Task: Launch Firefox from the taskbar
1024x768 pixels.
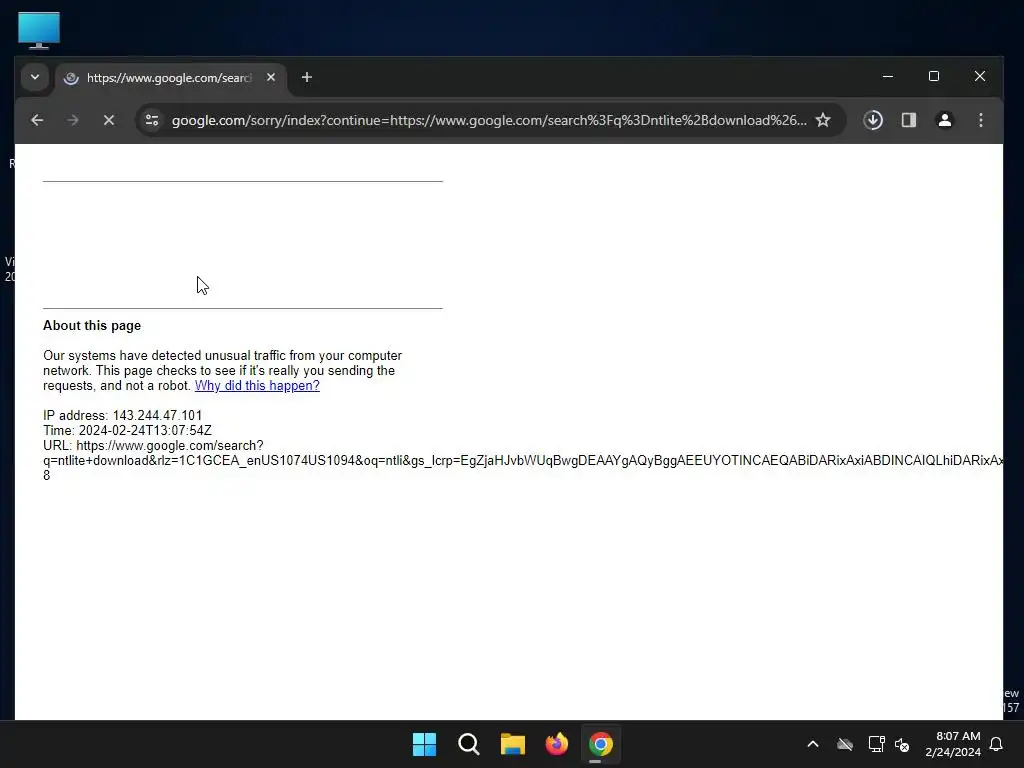Action: pos(556,744)
